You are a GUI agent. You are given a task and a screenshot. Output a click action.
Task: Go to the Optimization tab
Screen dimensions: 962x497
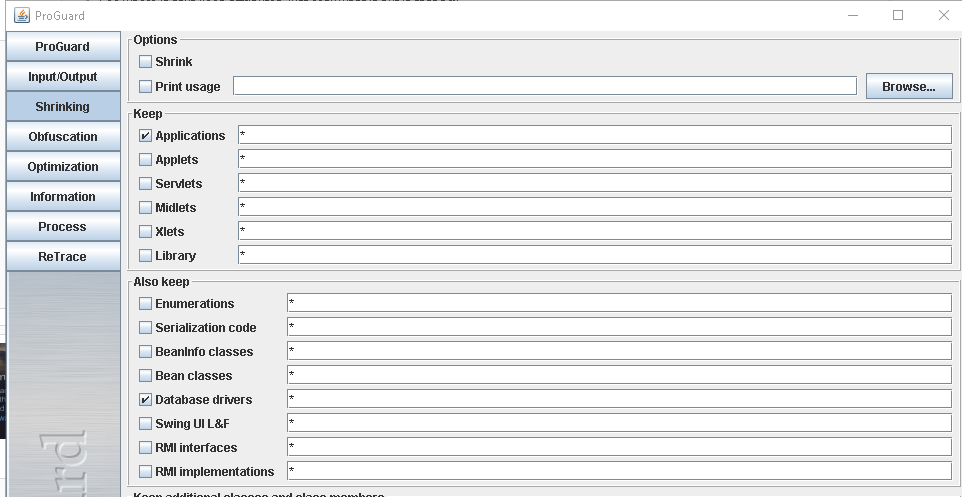[x=63, y=167]
